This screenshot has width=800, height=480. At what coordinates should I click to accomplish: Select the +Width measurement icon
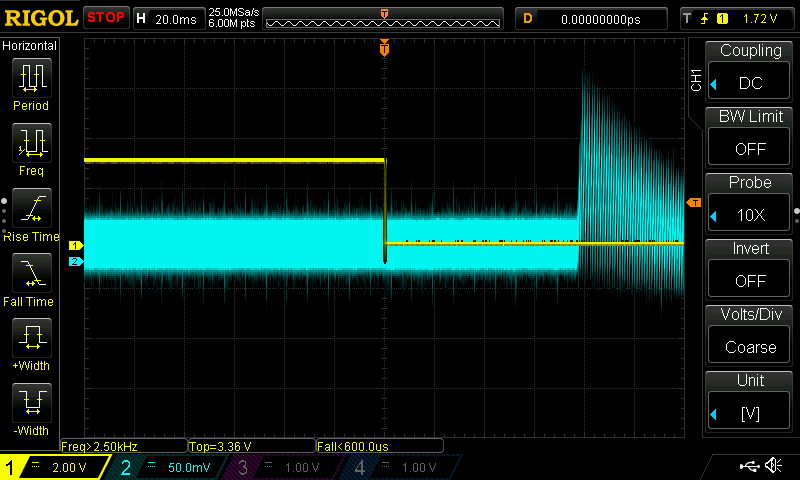coord(31,339)
